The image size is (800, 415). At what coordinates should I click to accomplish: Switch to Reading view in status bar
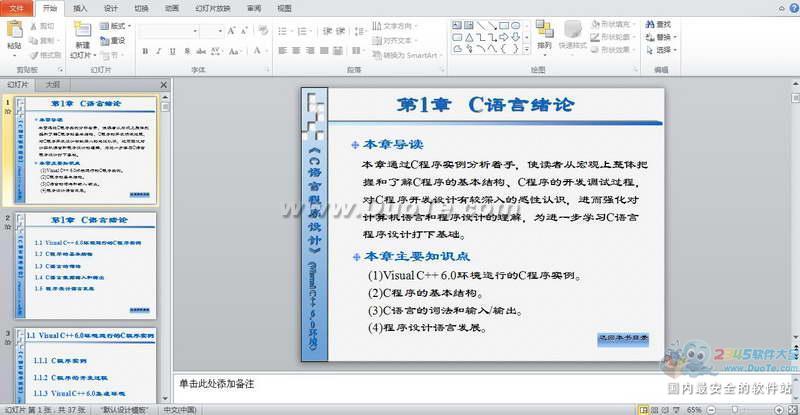pos(666,410)
